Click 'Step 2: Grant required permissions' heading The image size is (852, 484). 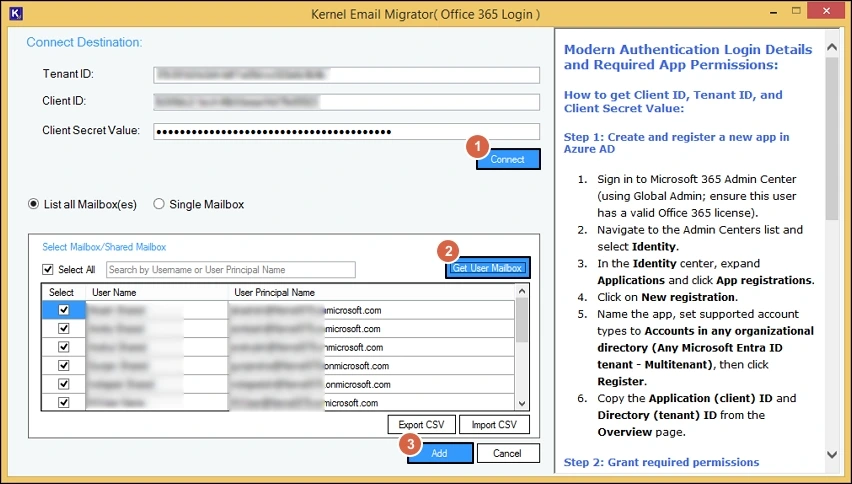[661, 462]
